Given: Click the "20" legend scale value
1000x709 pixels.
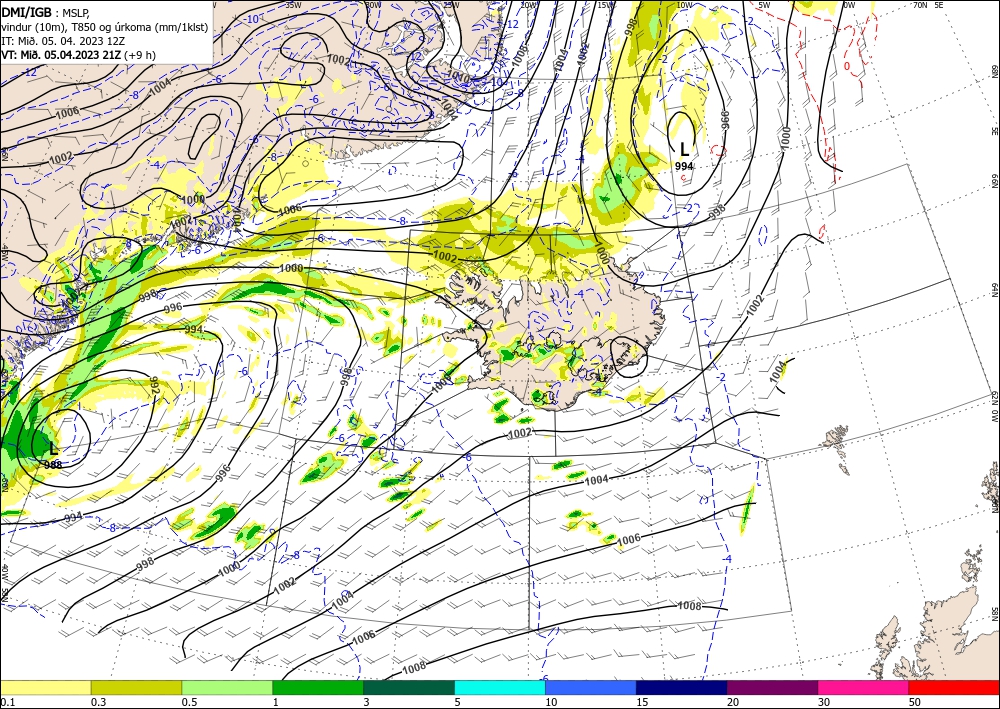Looking at the screenshot, I should pos(733,702).
